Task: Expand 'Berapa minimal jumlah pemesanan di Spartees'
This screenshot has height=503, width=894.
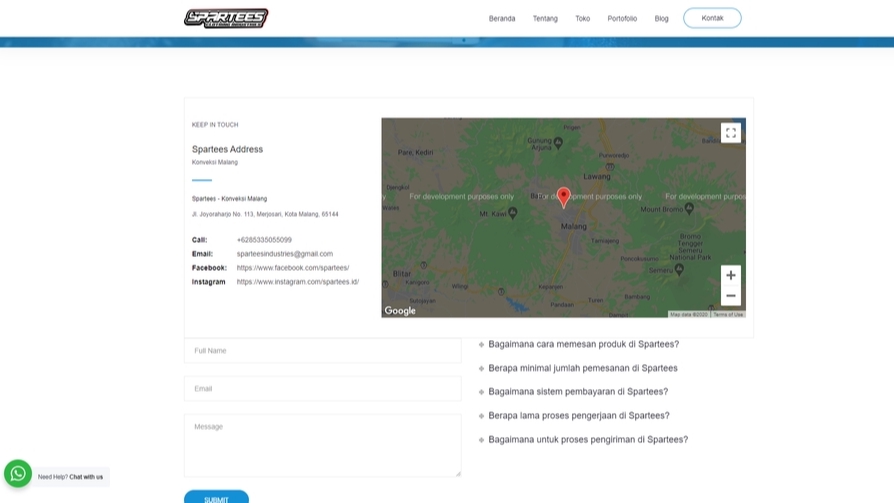Action: pos(583,368)
